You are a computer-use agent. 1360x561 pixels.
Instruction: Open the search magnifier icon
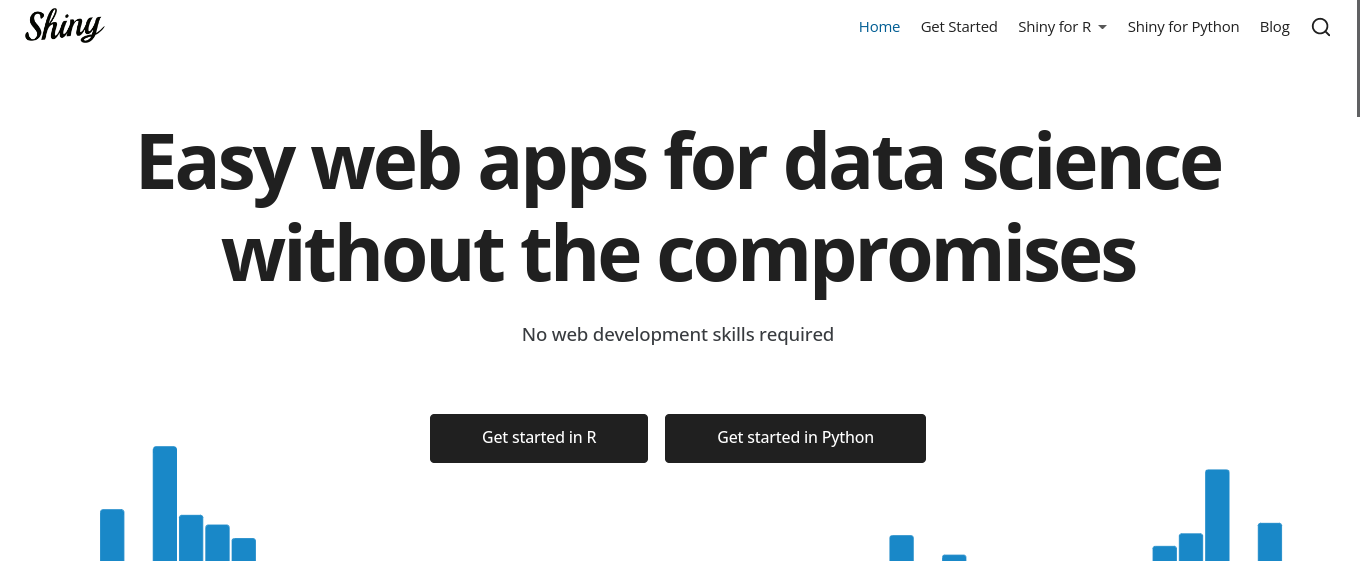[x=1320, y=27]
